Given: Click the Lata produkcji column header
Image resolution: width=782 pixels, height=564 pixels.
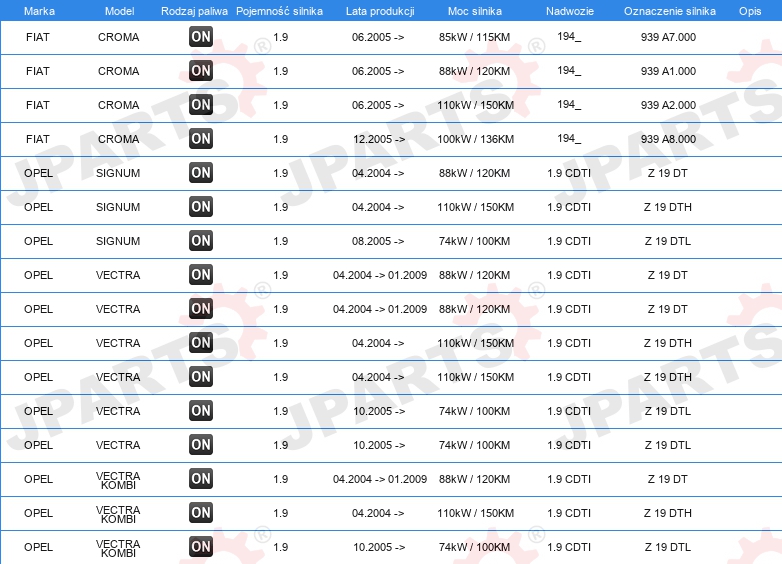Looking at the screenshot, I should pyautogui.click(x=380, y=11).
